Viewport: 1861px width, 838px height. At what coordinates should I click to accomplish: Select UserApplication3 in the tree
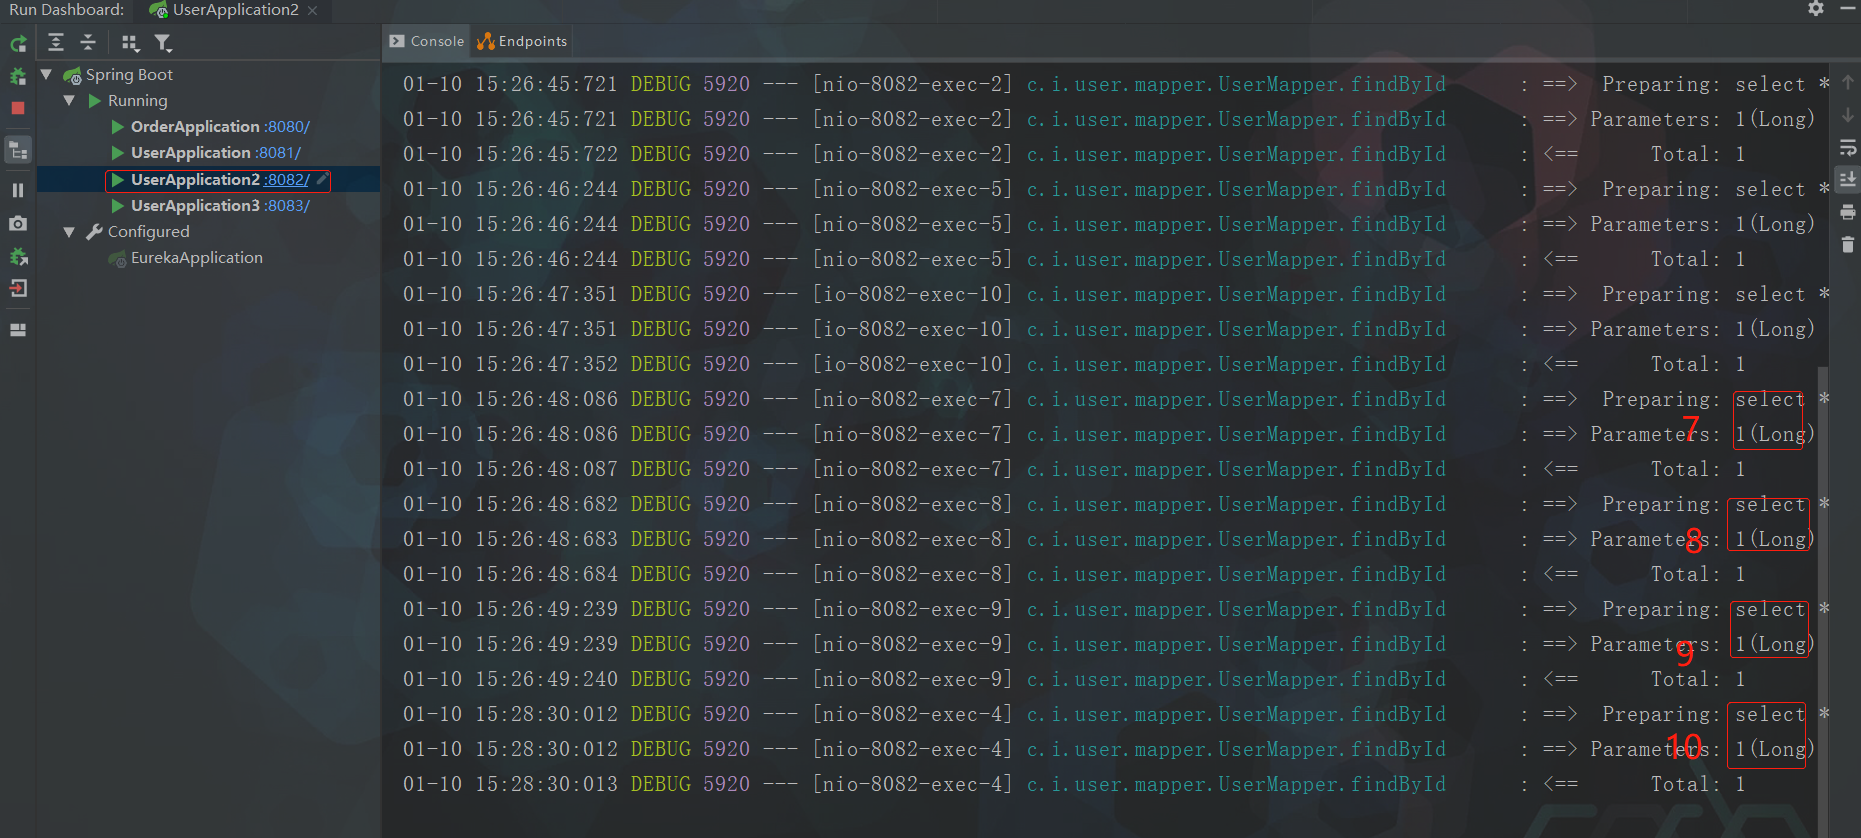click(195, 205)
